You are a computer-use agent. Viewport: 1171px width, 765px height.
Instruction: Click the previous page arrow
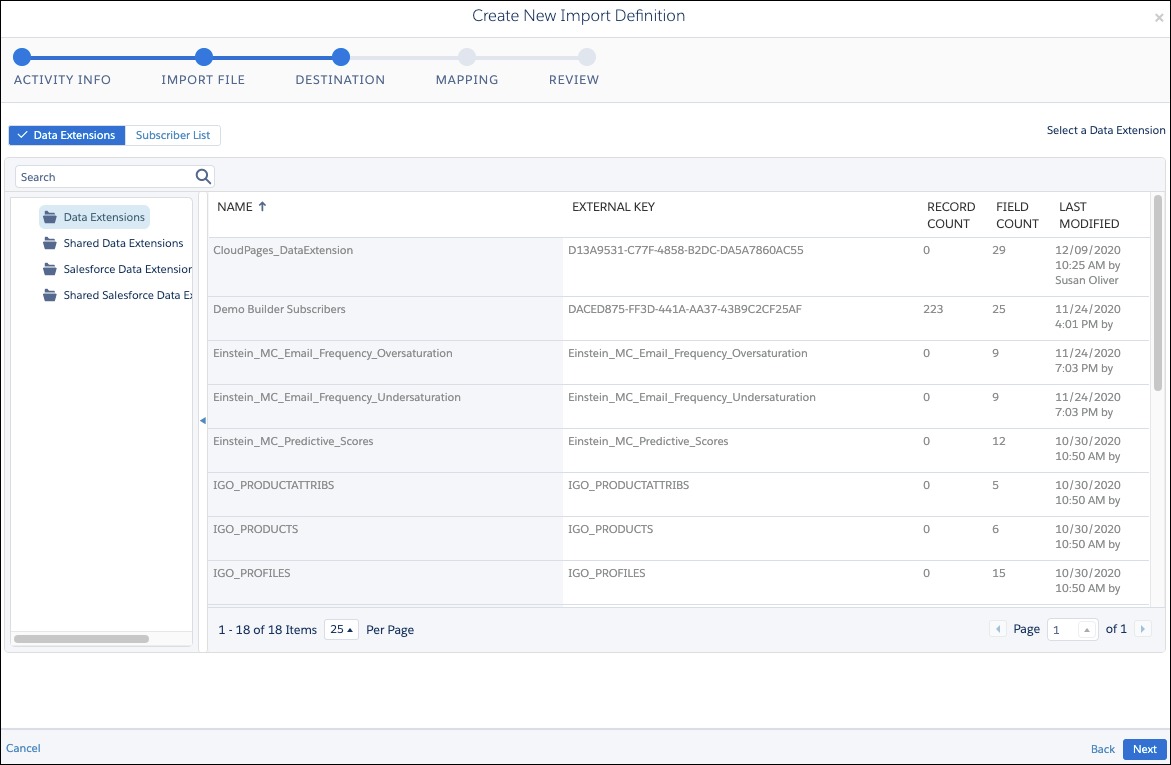pyautogui.click(x=997, y=628)
